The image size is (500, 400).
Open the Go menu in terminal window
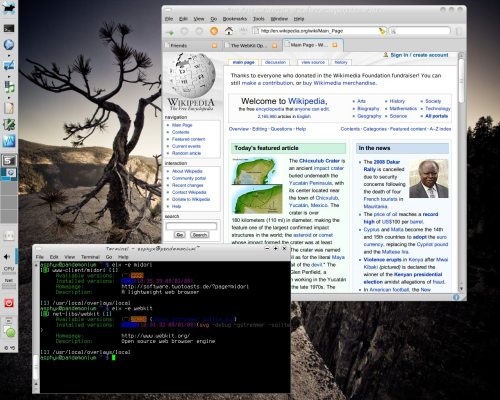[x=109, y=257]
